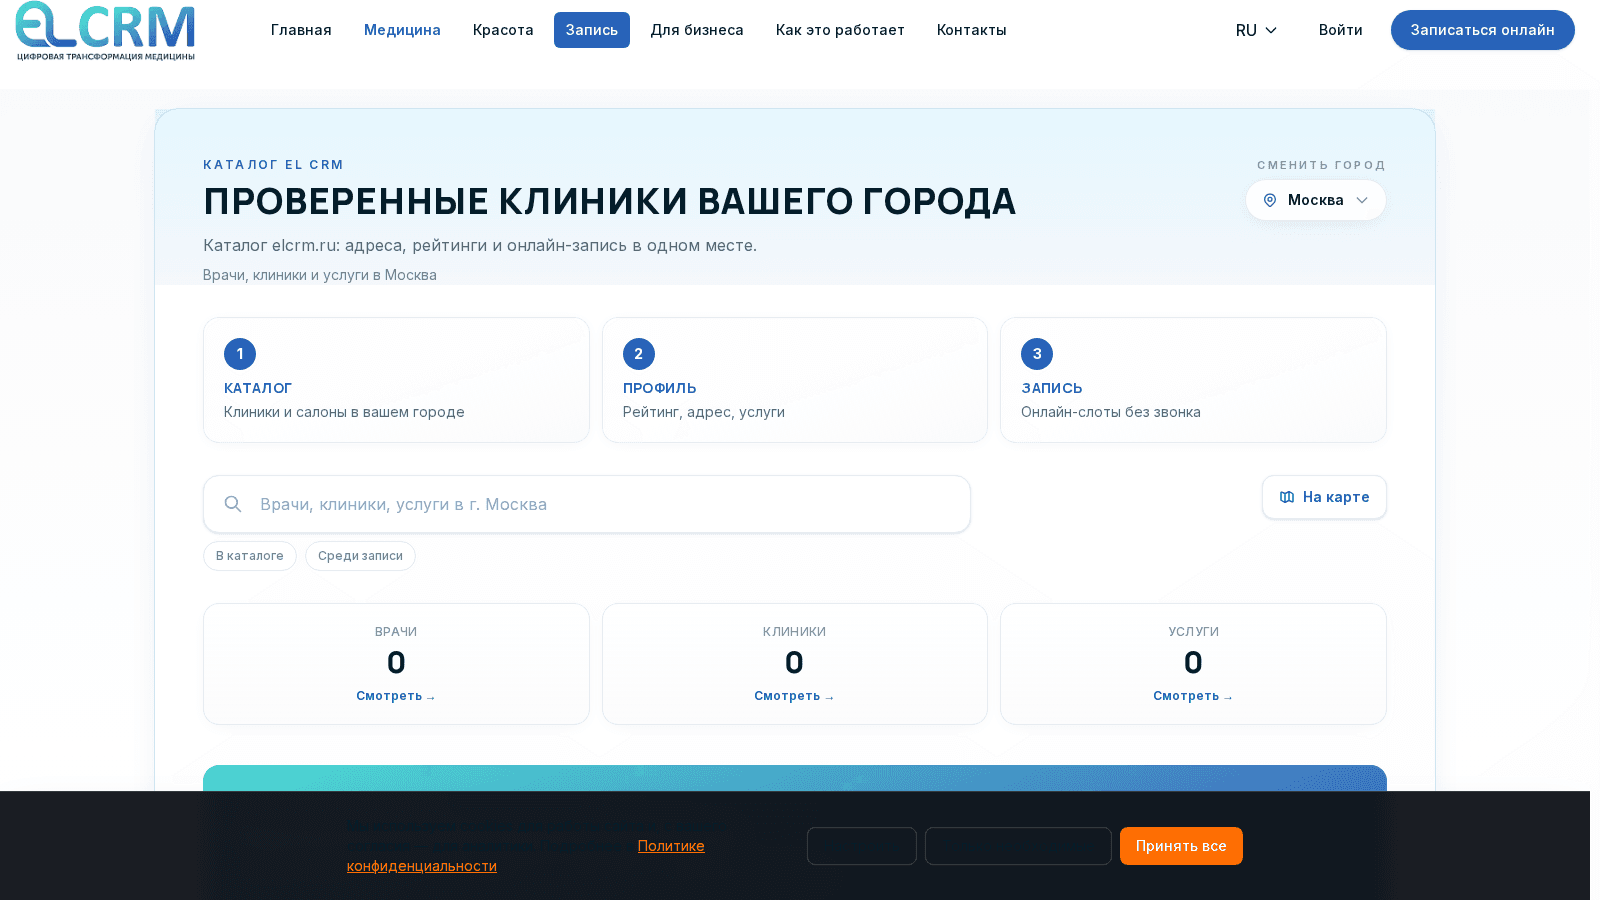Click search field Врачи, клиники, услуги
Screen dimensions: 1600x900
click(587, 504)
